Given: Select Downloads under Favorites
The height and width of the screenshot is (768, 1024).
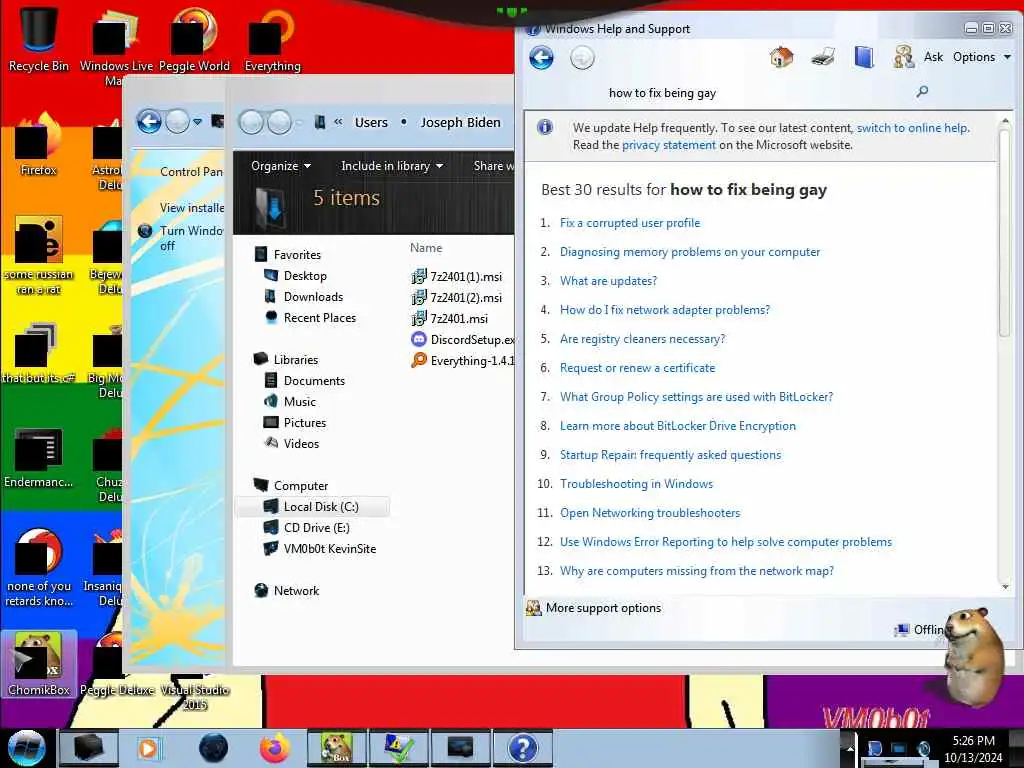Looking at the screenshot, I should pos(304,296).
